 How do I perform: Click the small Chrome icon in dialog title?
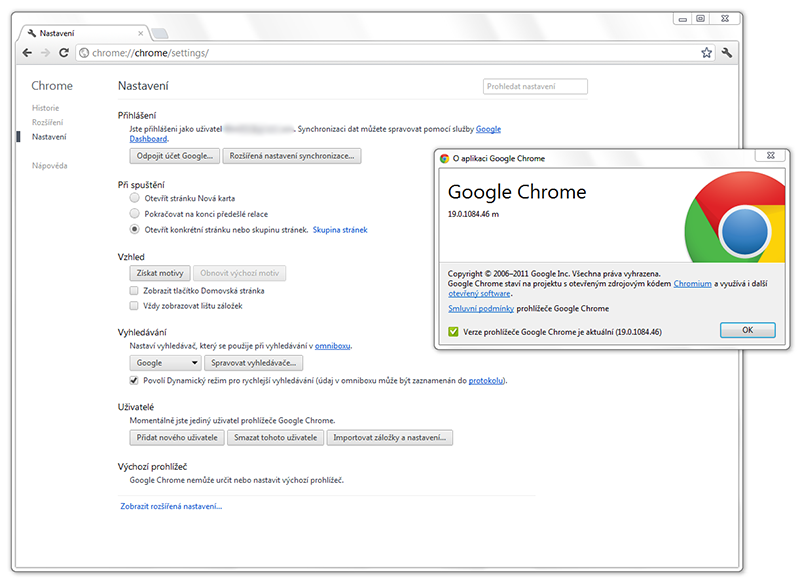tap(444, 159)
